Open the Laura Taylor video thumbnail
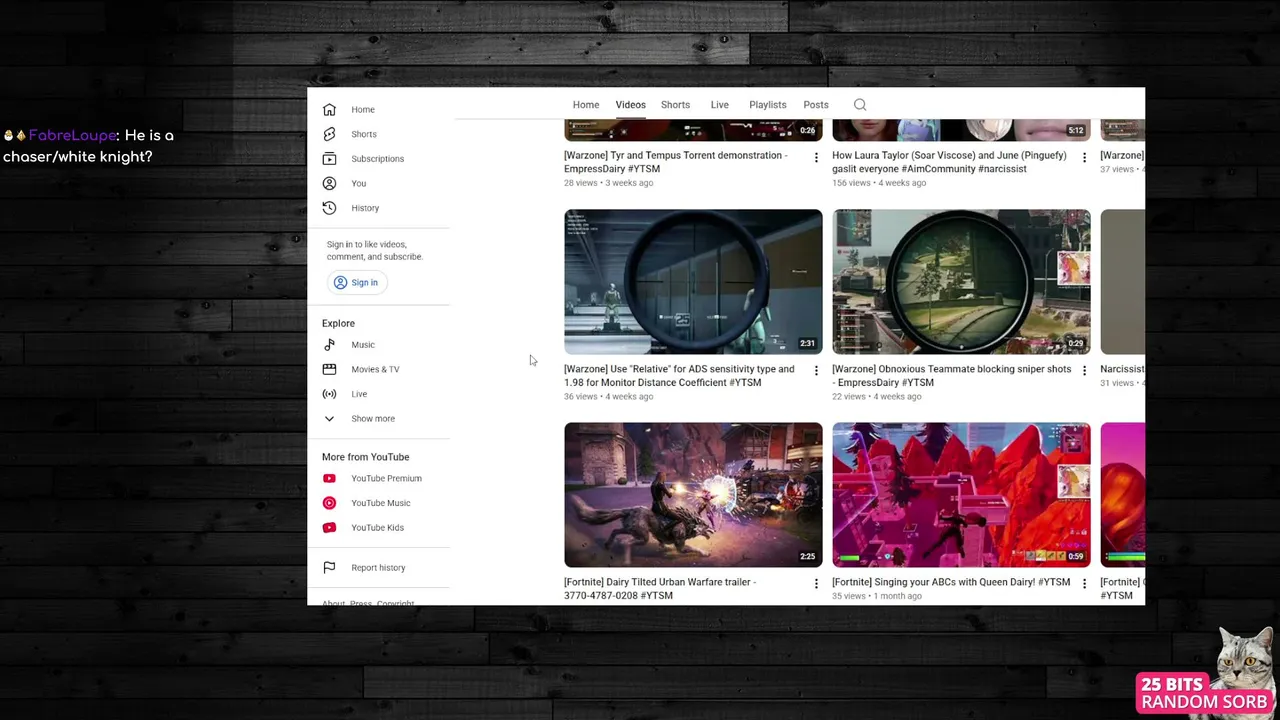 [961, 130]
